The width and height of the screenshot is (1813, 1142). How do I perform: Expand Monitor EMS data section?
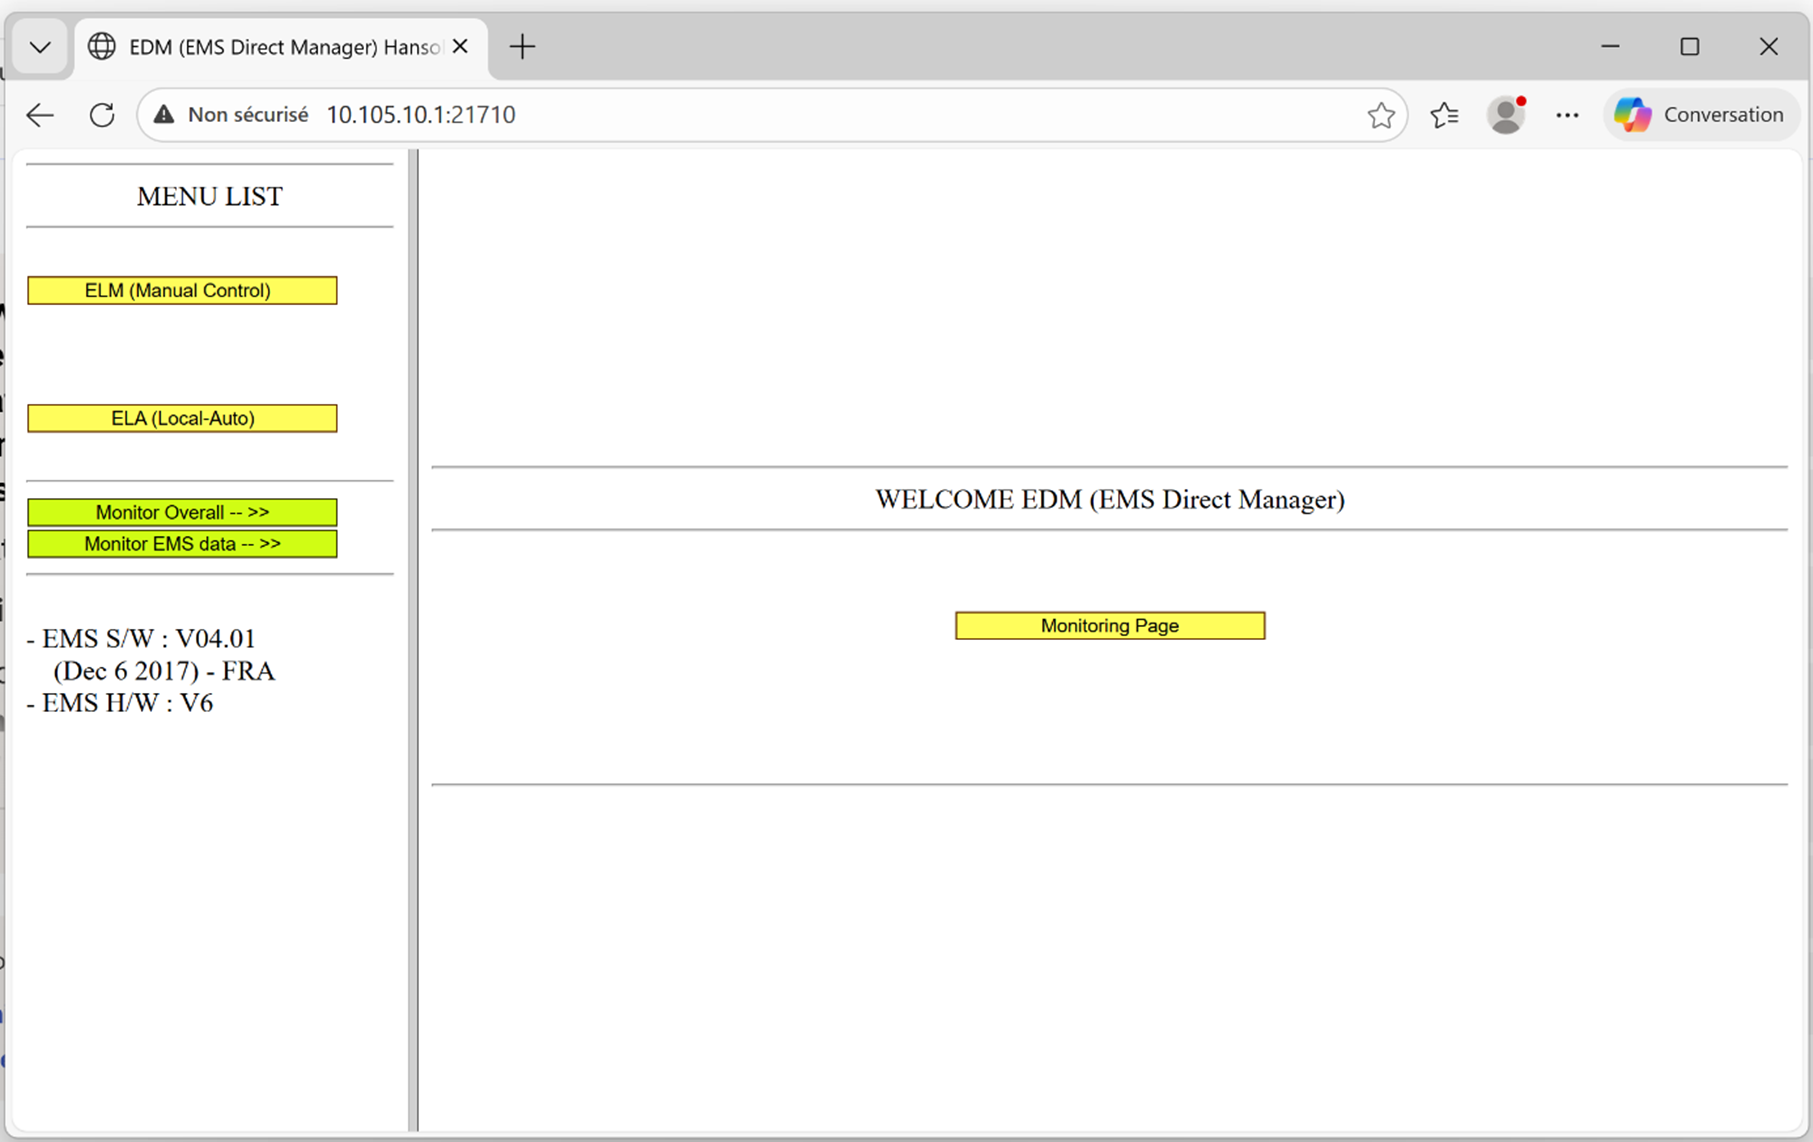(x=182, y=544)
